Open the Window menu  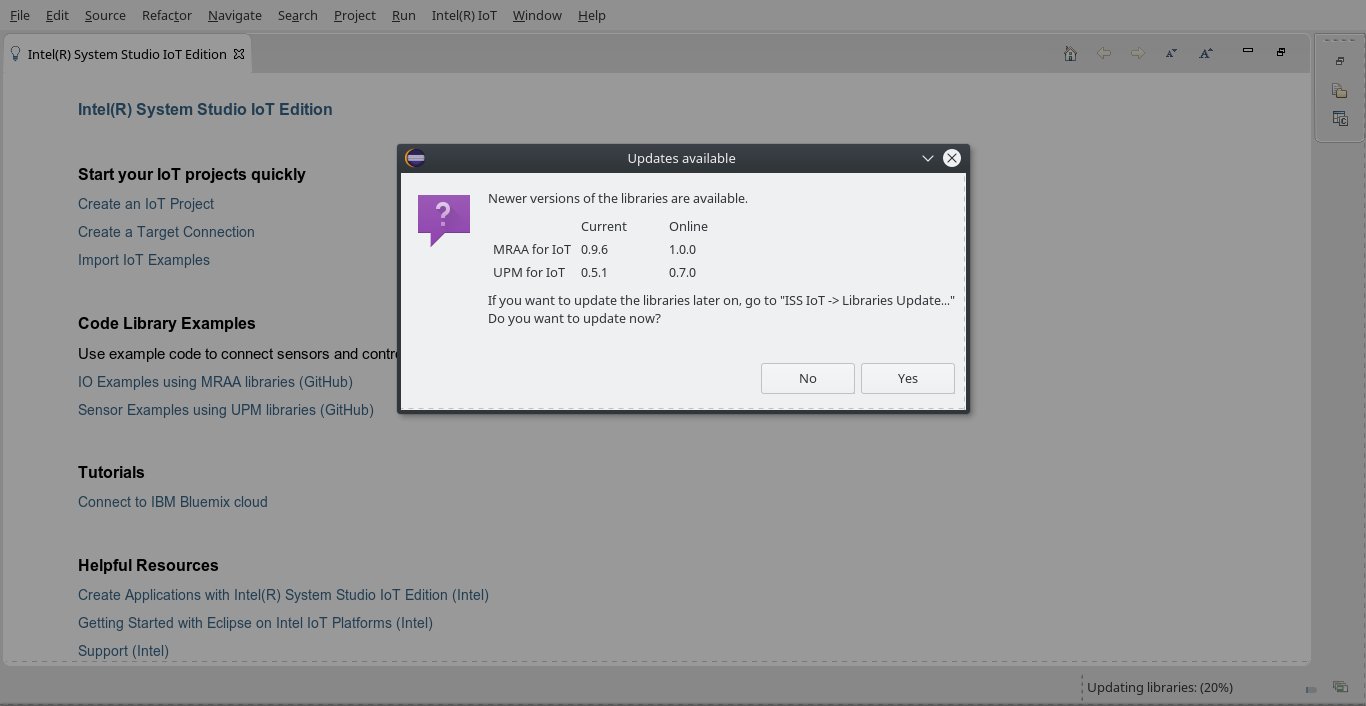(x=537, y=15)
